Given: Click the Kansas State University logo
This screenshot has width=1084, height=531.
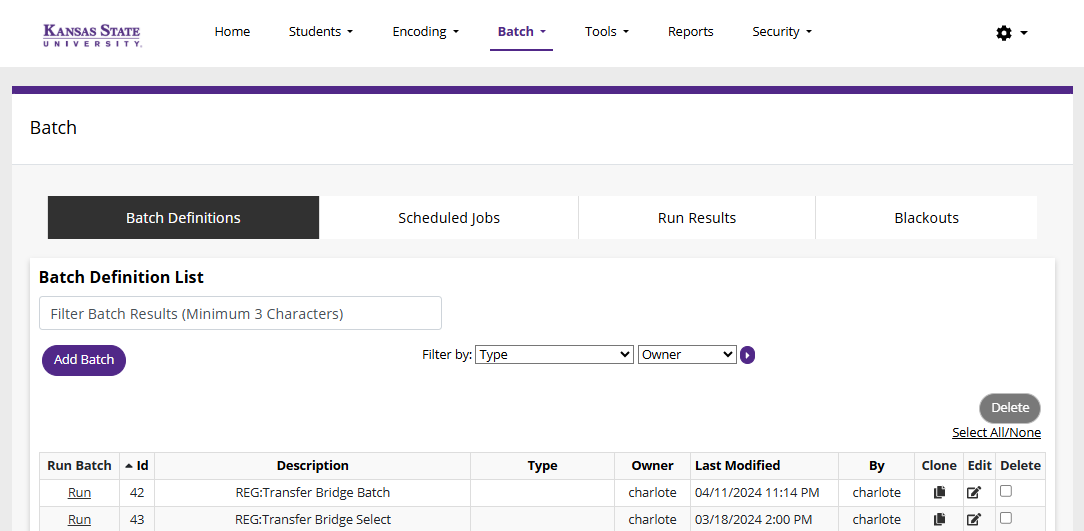Looking at the screenshot, I should (x=93, y=34).
